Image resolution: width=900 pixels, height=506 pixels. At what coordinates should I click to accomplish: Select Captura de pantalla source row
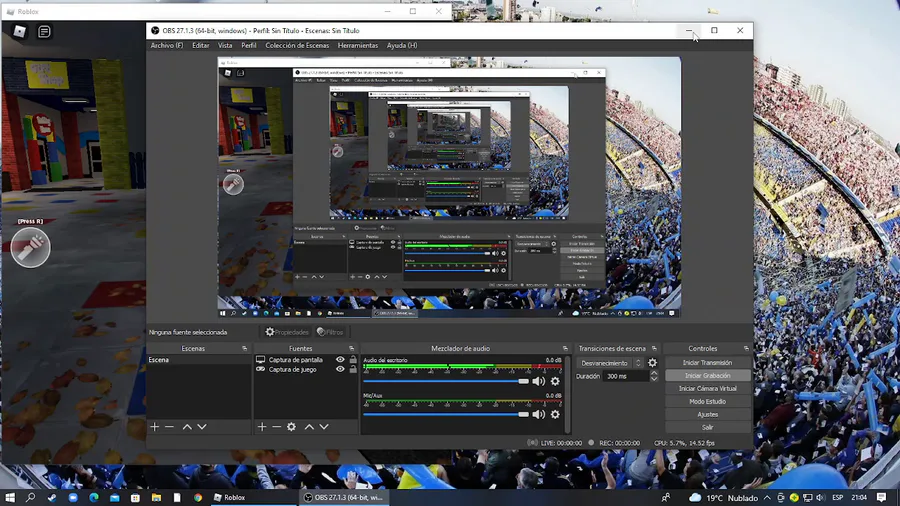(x=295, y=360)
